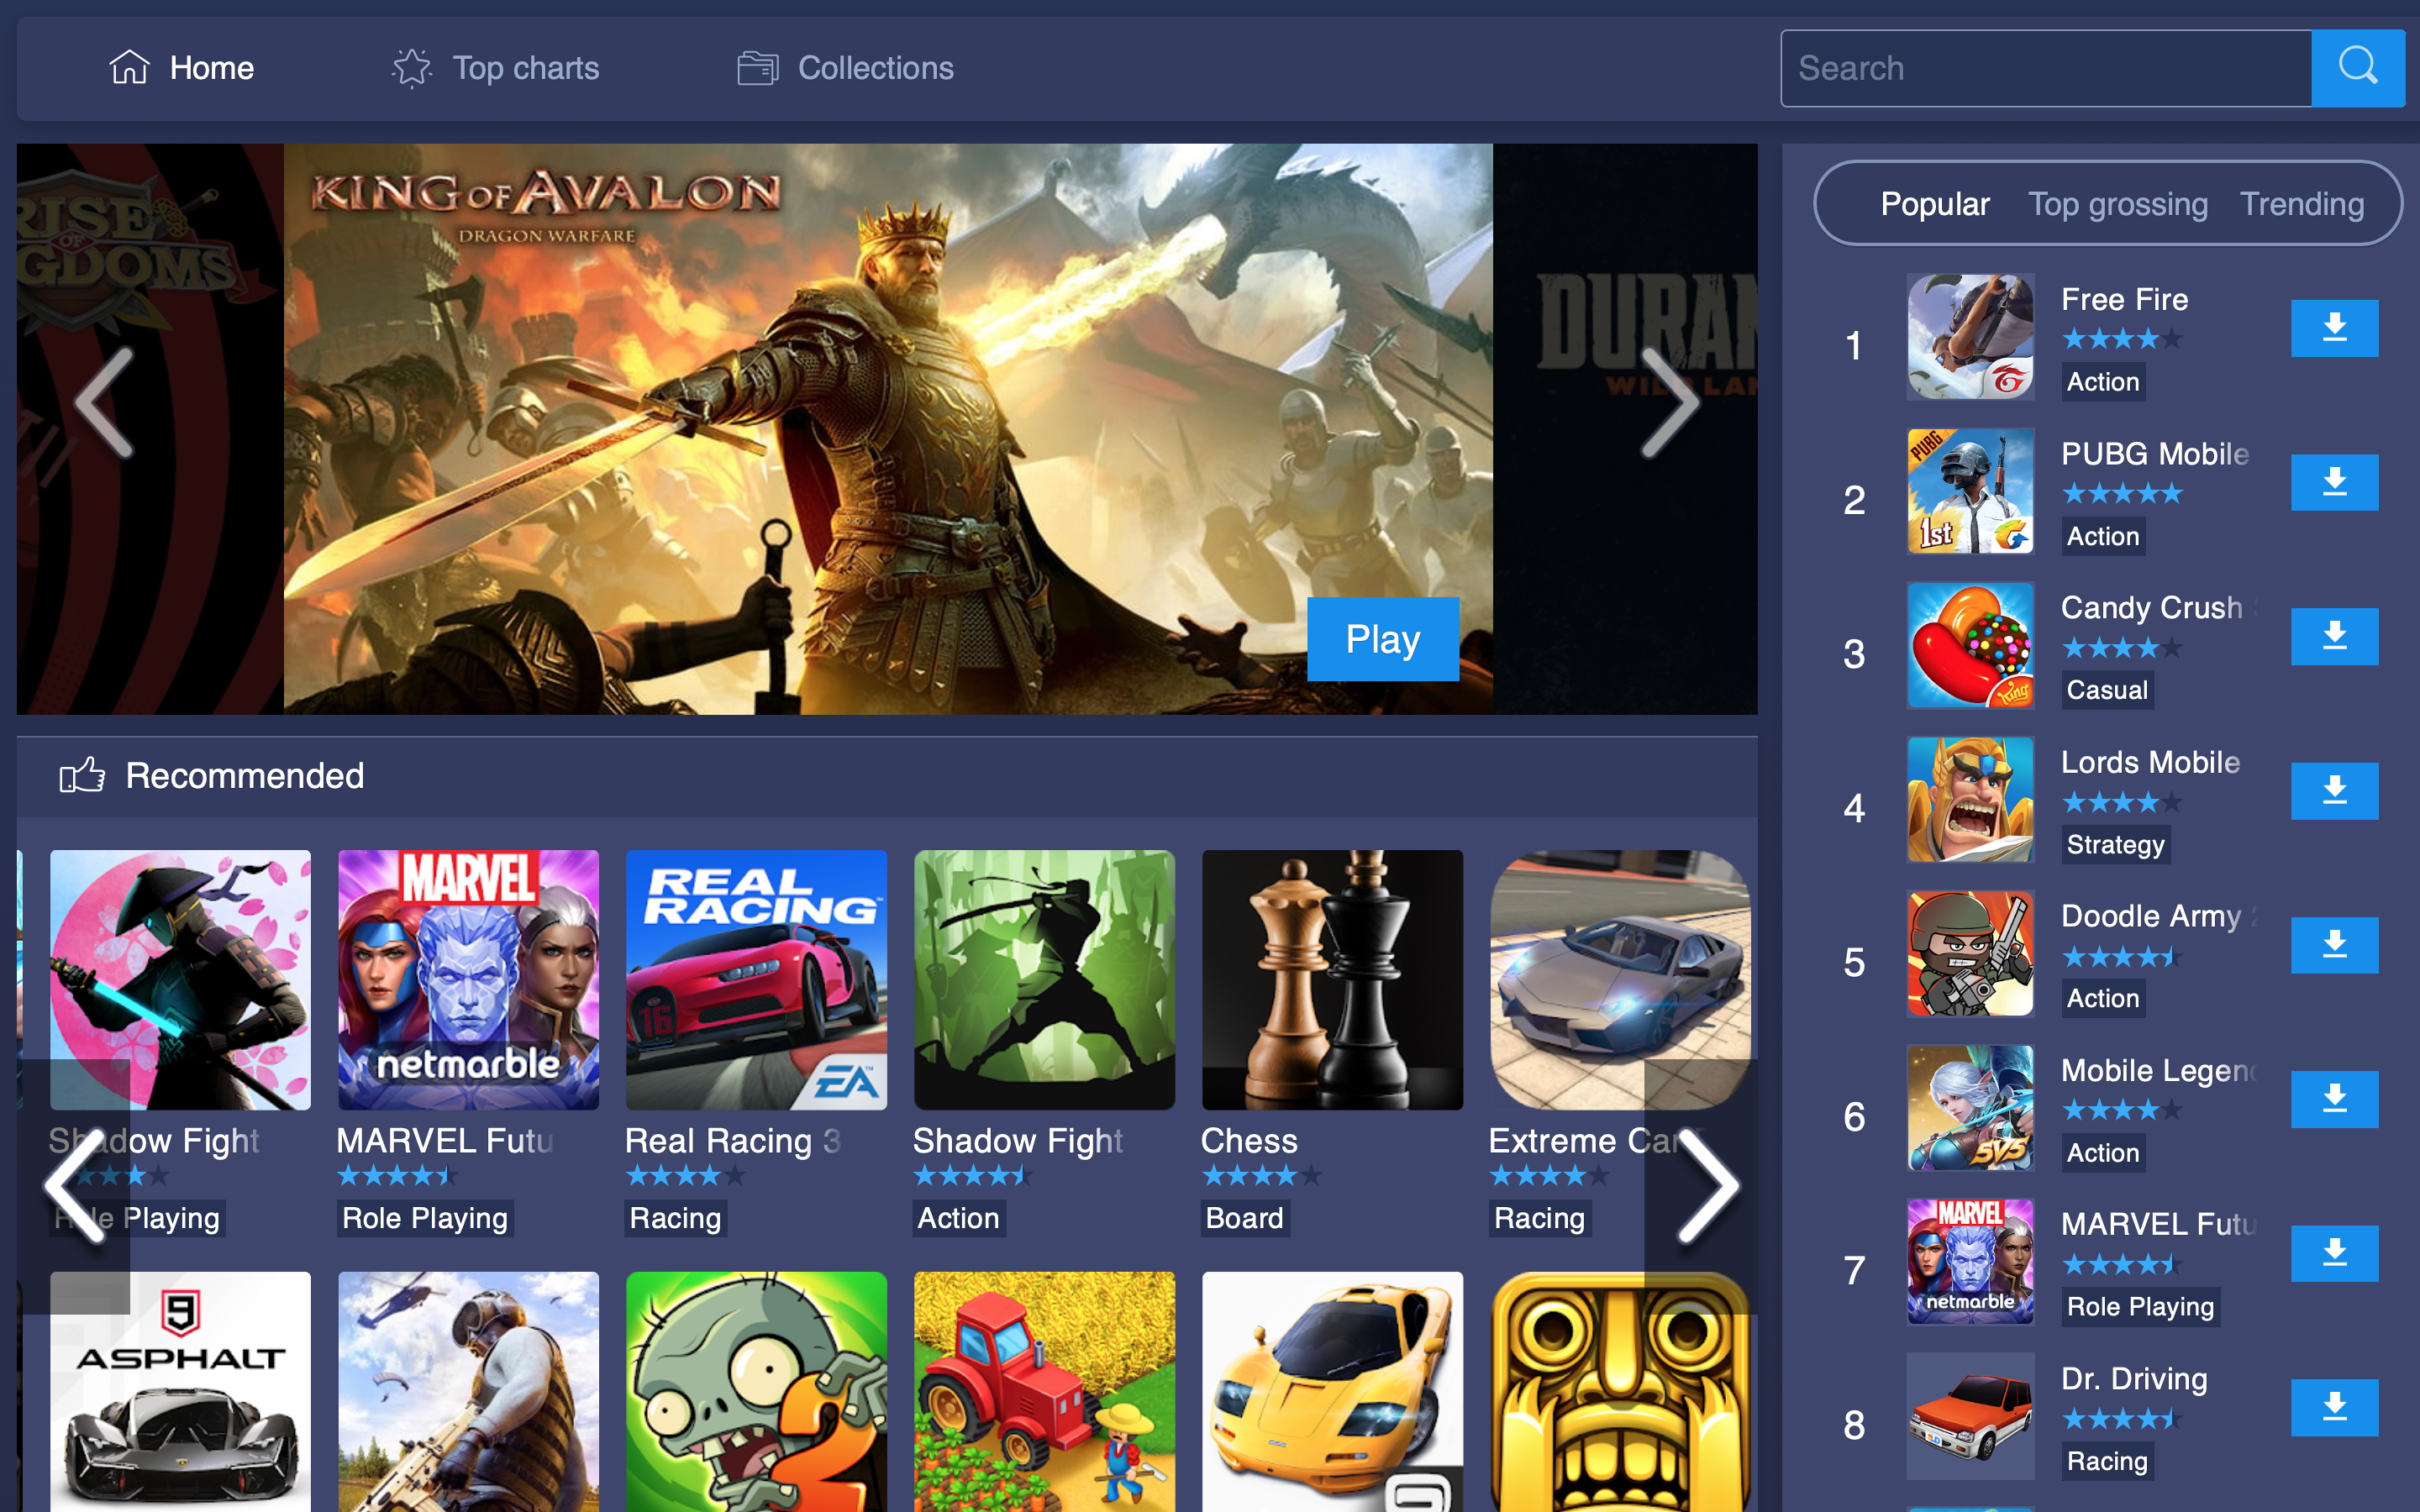The image size is (2420, 1512).
Task: Click the Play button for King of Avalon
Action: tap(1381, 636)
